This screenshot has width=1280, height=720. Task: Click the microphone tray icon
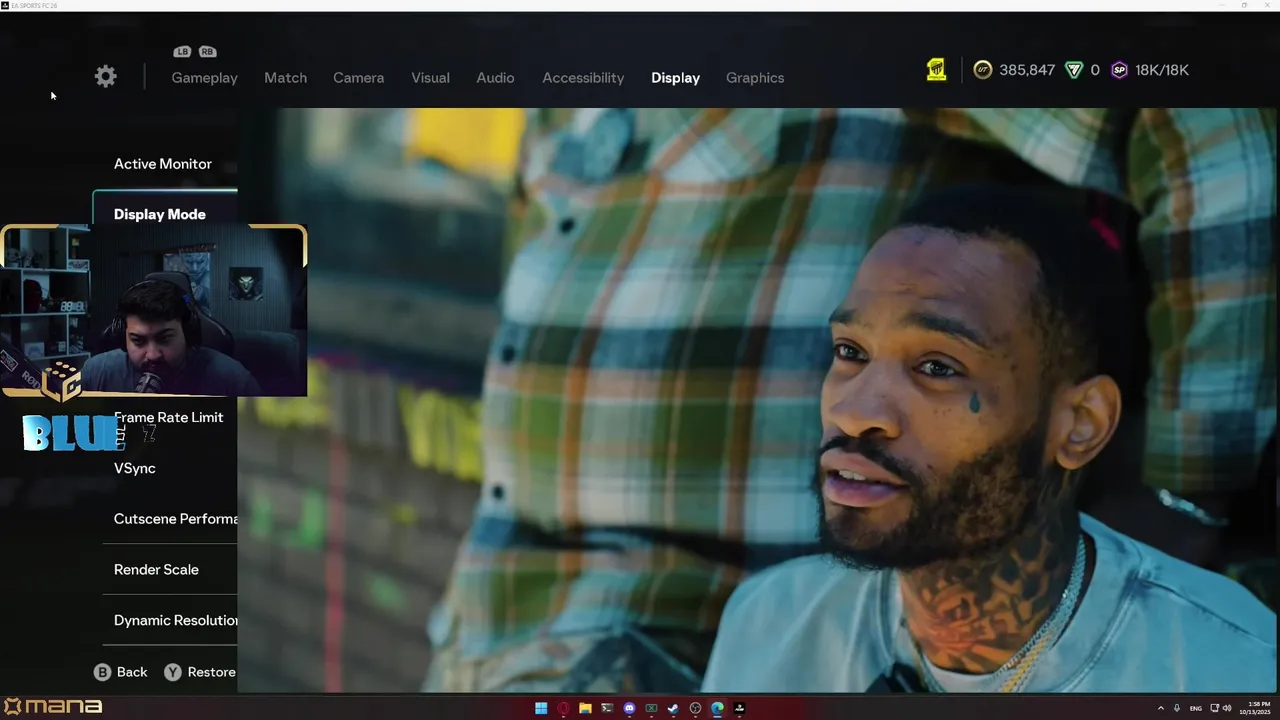click(1177, 708)
